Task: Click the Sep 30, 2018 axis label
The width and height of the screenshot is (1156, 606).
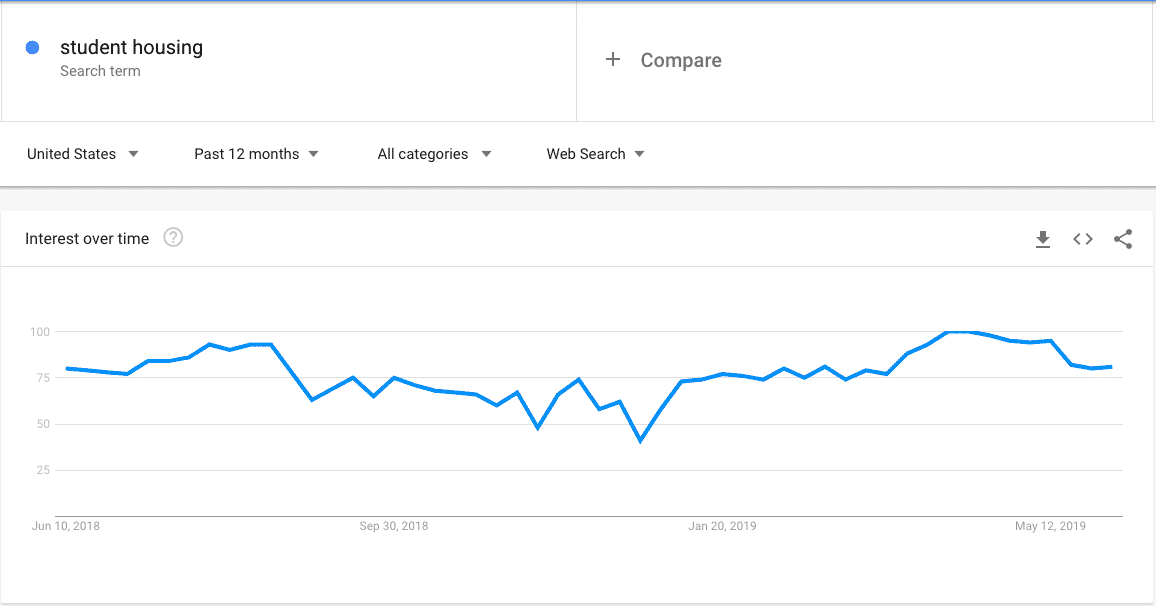Action: point(394,526)
